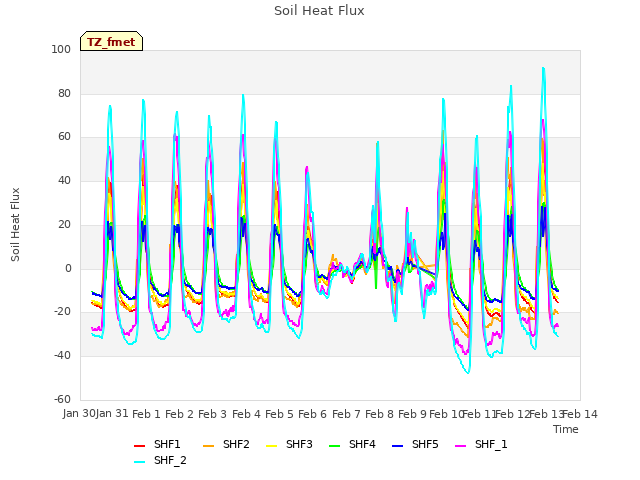Click the Feb 12 x-axis tick label
The height and width of the screenshot is (480, 640).
pos(512,414)
